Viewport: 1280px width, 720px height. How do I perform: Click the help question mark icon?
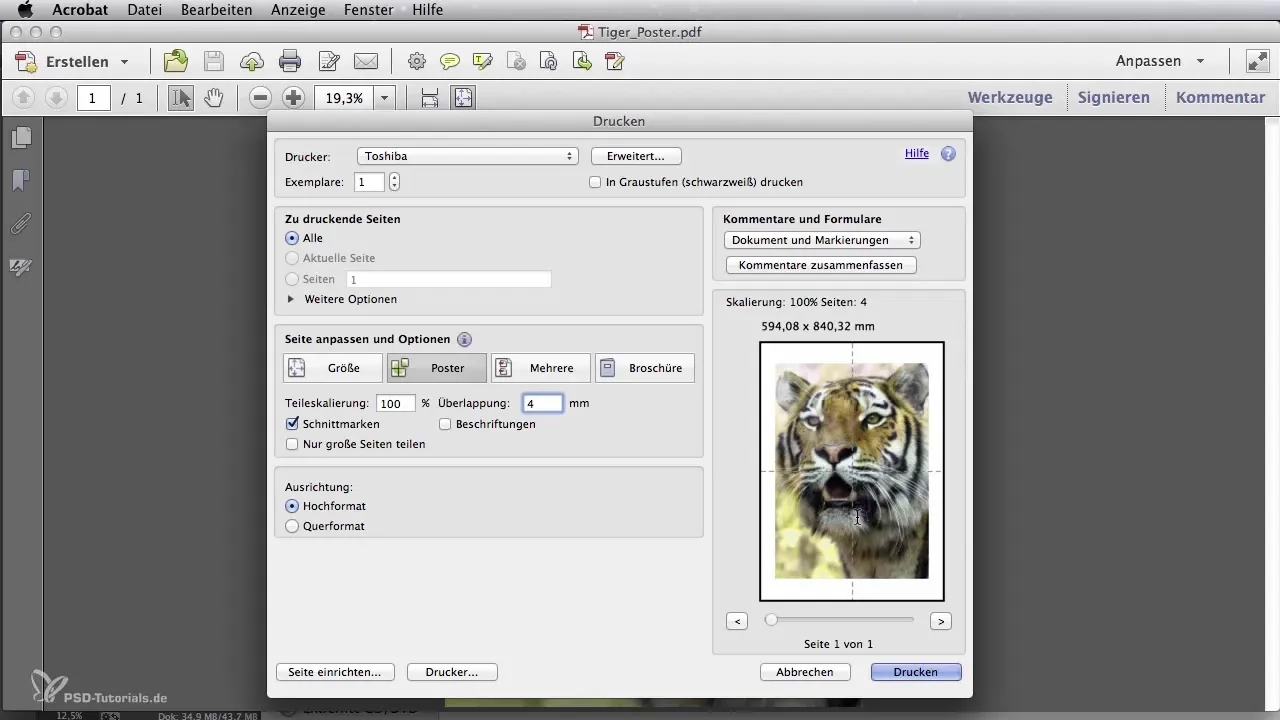(948, 154)
